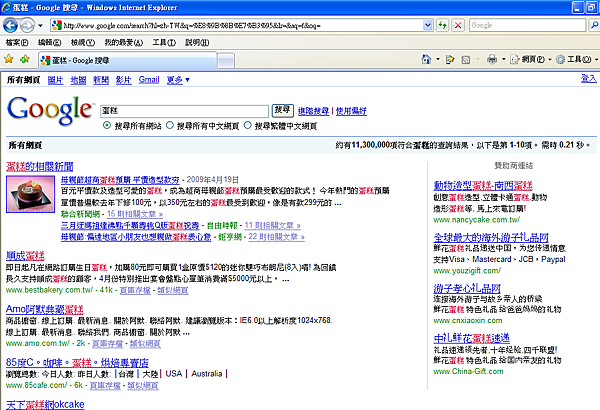
Task: Click inside the browser address bar URL
Action: [x=241, y=26]
